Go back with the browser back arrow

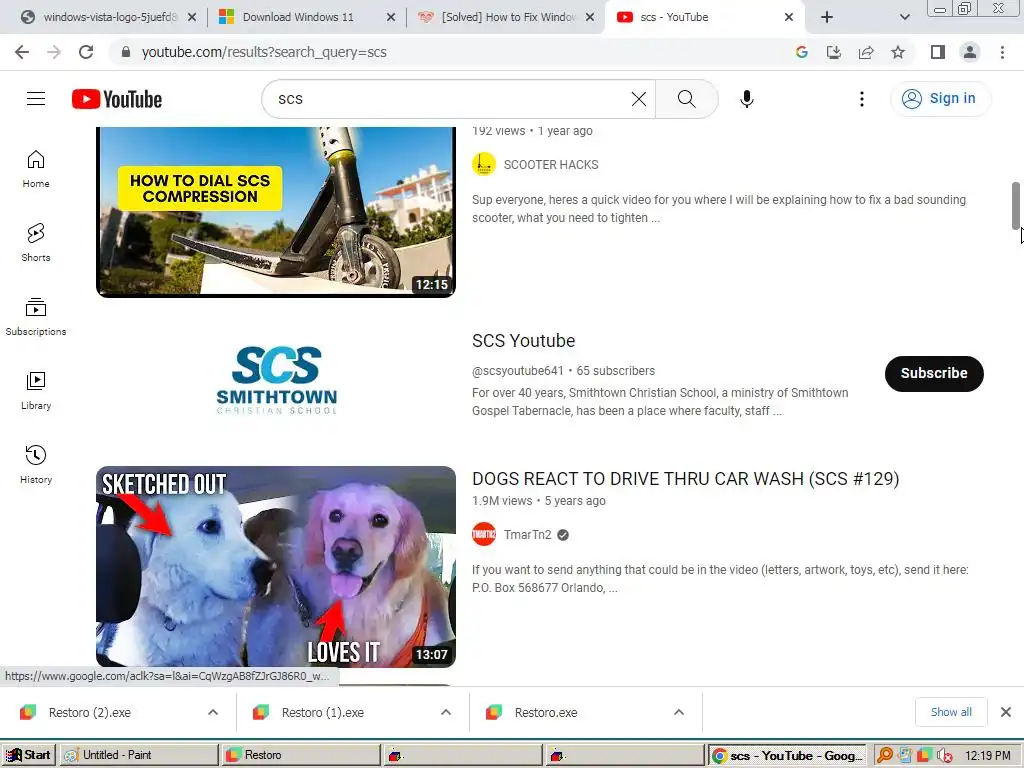tap(22, 52)
